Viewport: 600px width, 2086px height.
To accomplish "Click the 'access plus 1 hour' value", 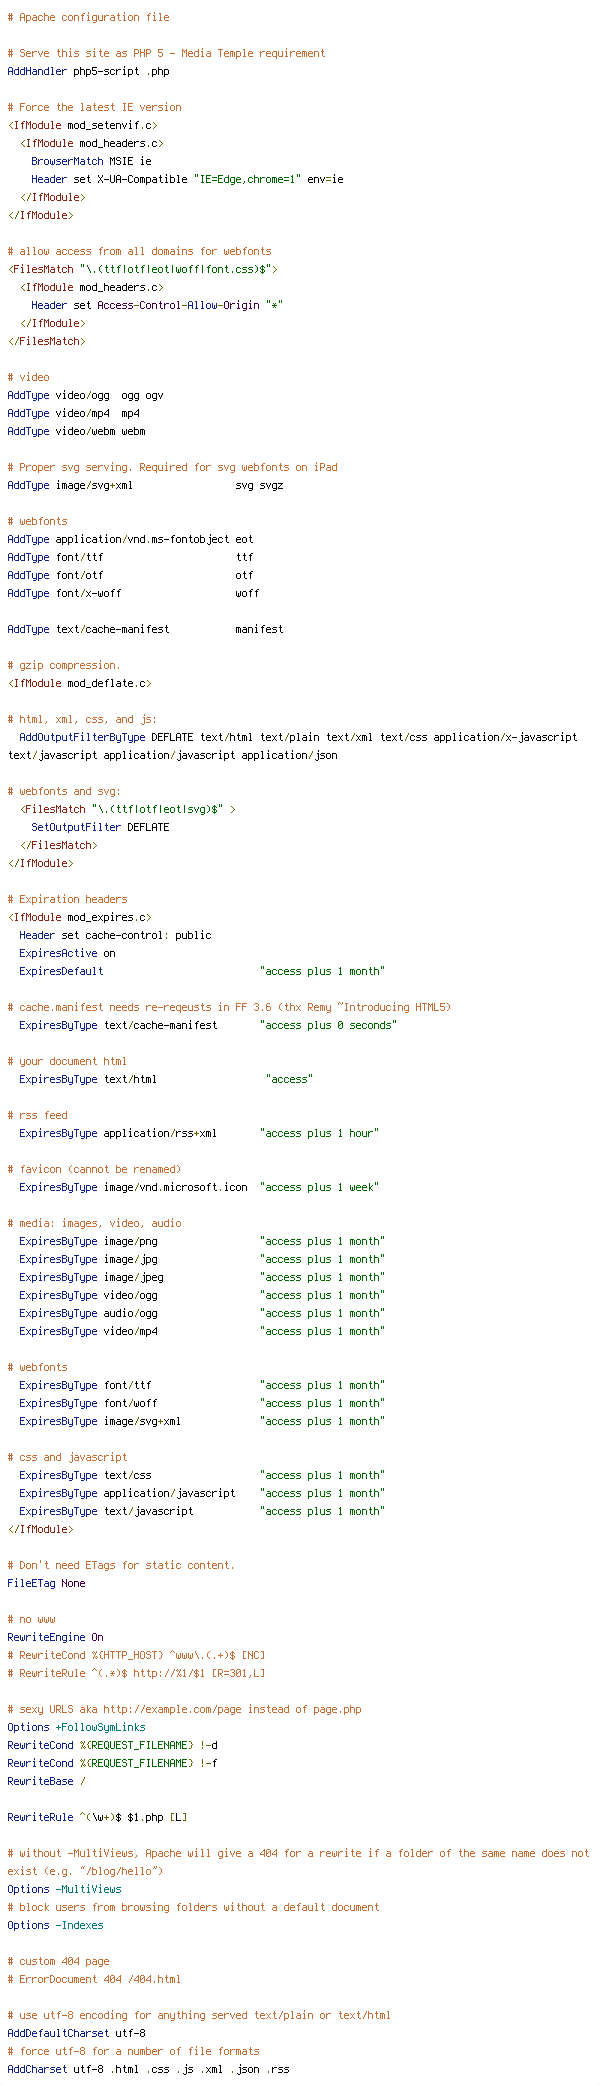I will coord(319,1133).
